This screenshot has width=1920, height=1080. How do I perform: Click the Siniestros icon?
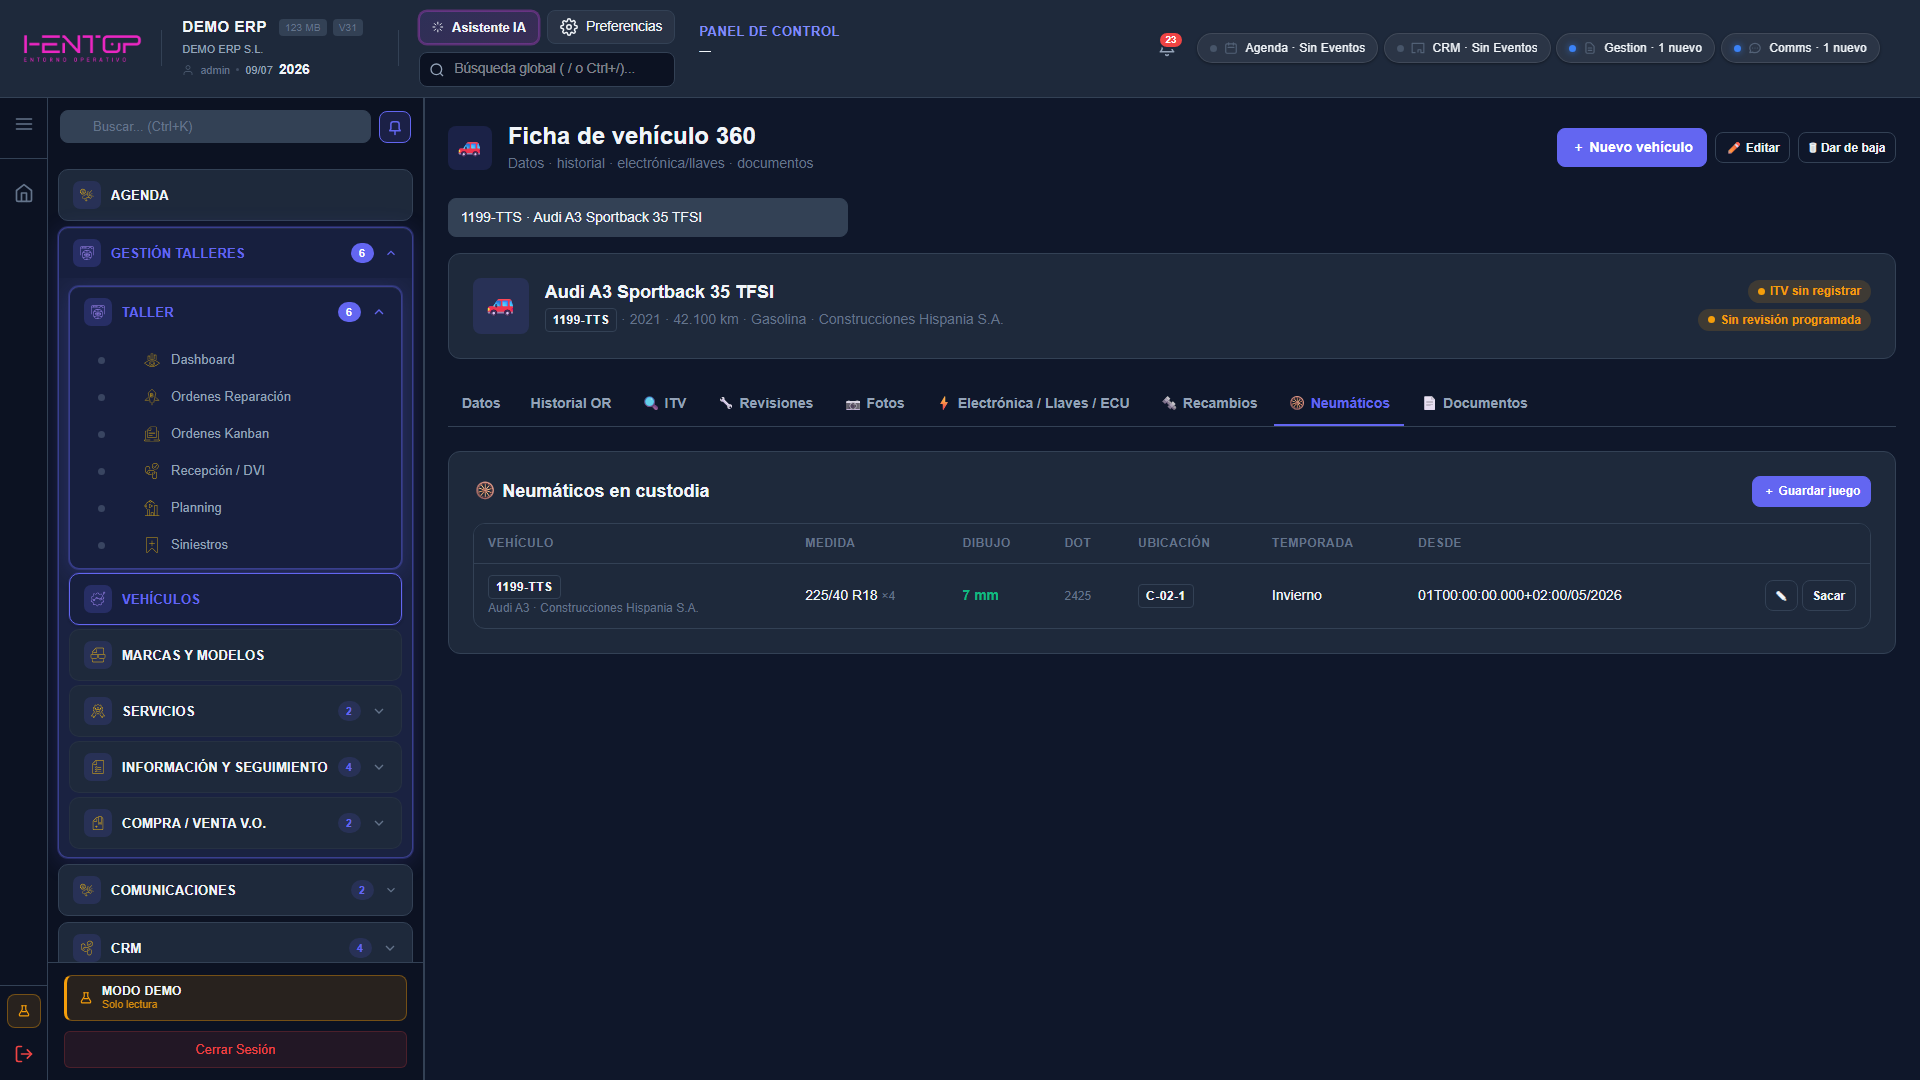pyautogui.click(x=152, y=545)
